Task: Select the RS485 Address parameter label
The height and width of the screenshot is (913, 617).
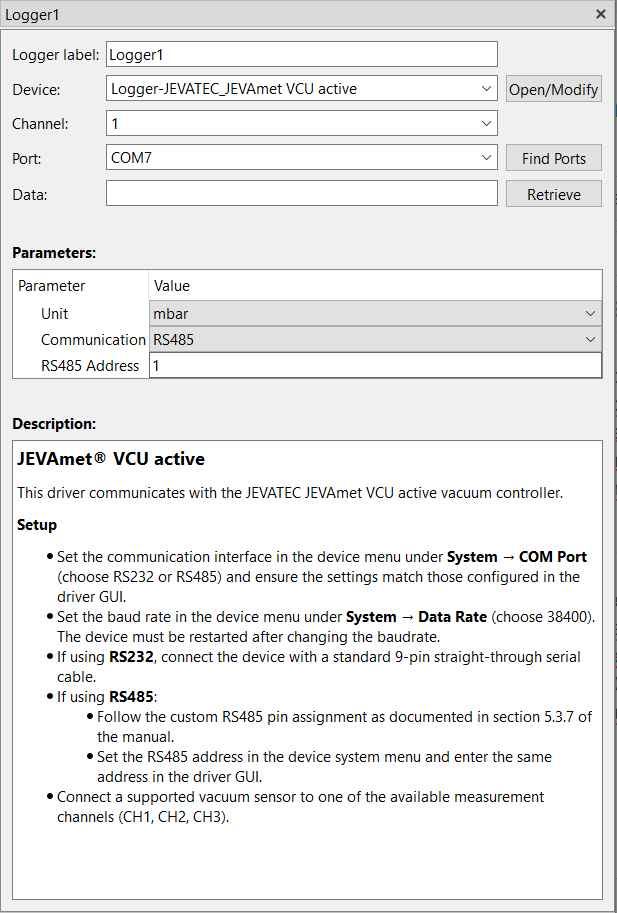Action: [x=90, y=366]
